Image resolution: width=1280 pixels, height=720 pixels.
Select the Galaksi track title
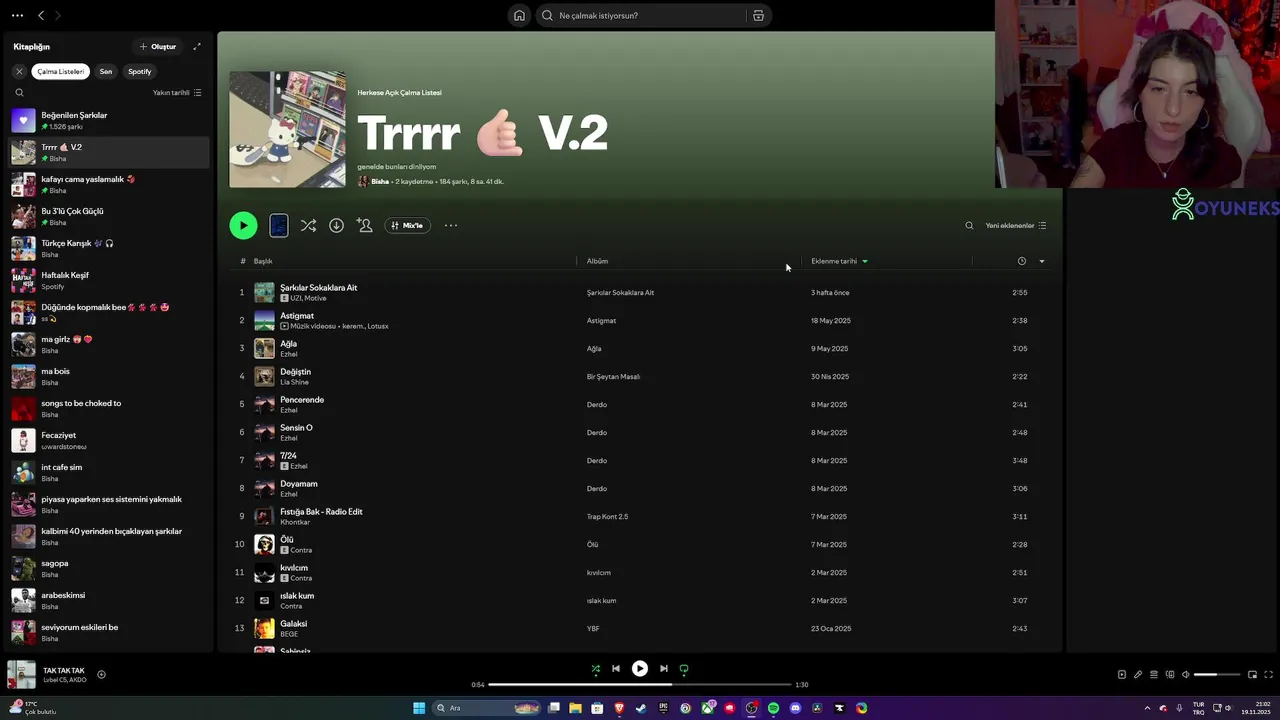coord(293,623)
